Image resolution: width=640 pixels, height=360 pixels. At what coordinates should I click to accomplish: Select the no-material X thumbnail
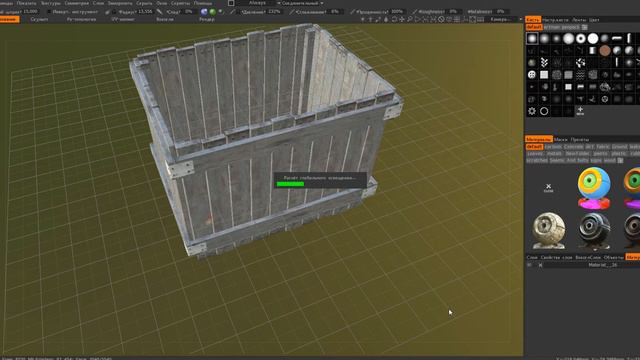(549, 188)
